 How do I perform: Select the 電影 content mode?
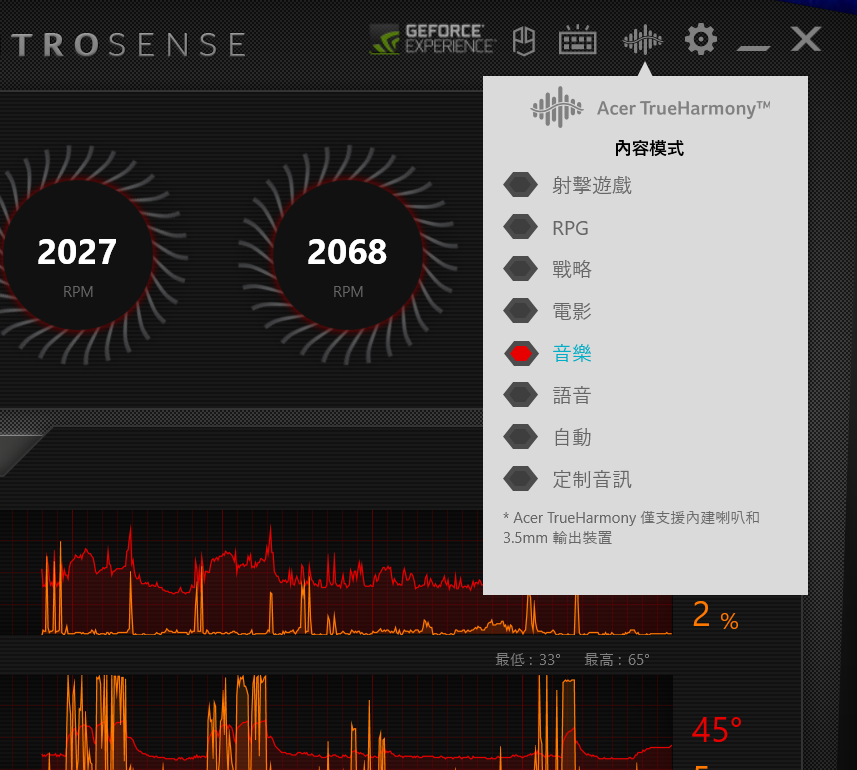point(547,311)
